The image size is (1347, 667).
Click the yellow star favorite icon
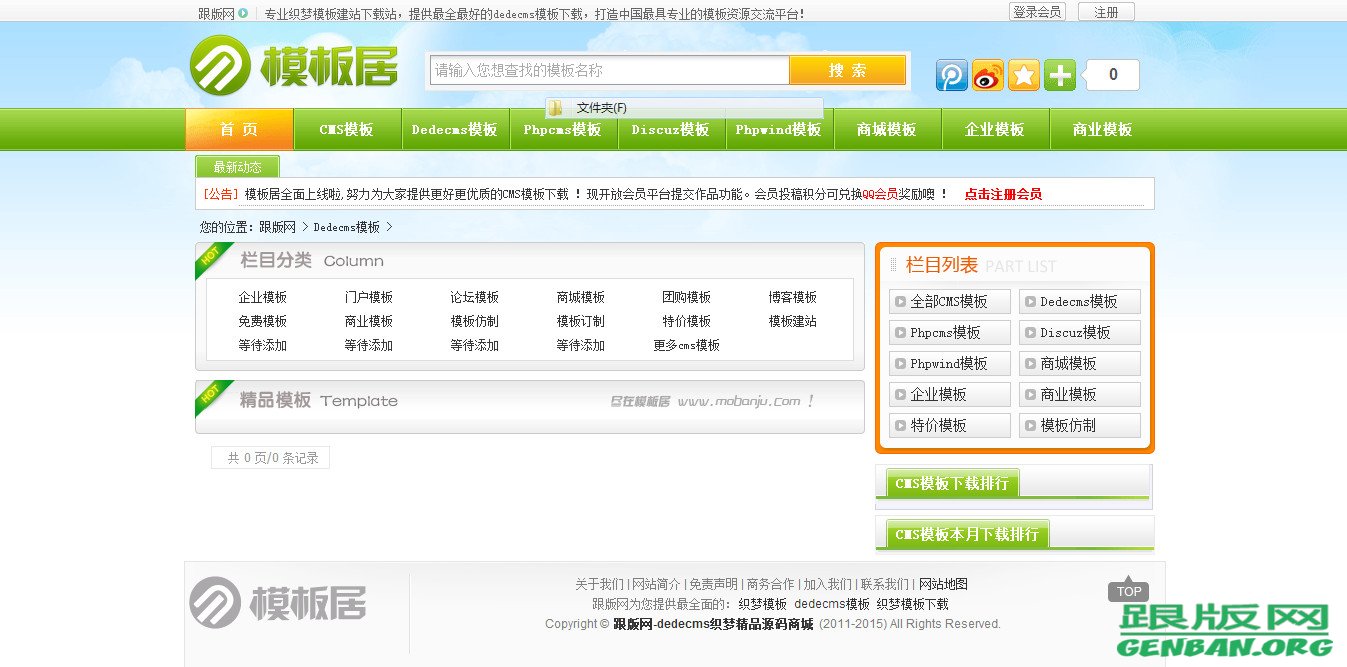[x=1023, y=75]
